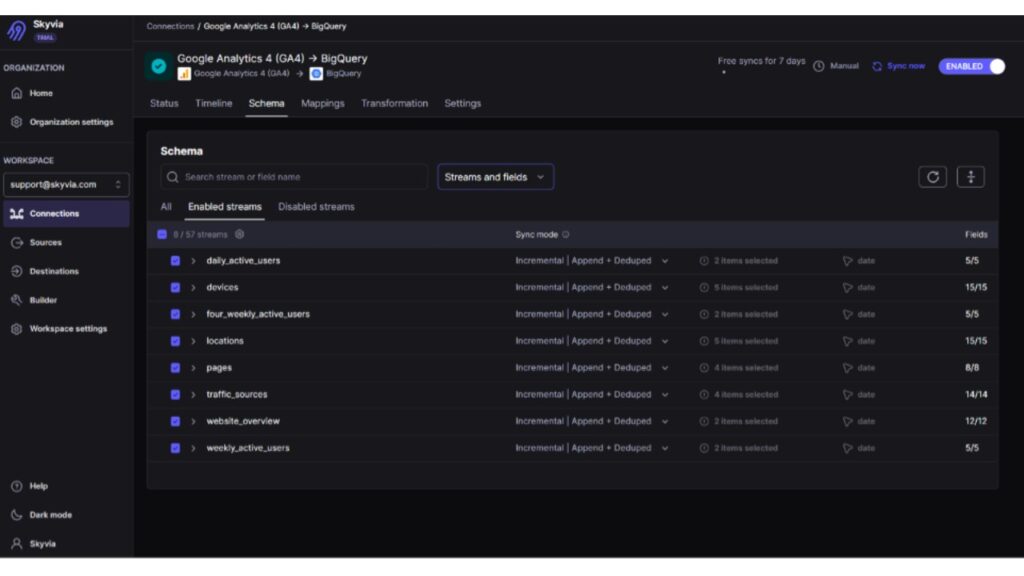Expand the daily_active_users stream row
This screenshot has width=1024, height=576.
point(193,261)
